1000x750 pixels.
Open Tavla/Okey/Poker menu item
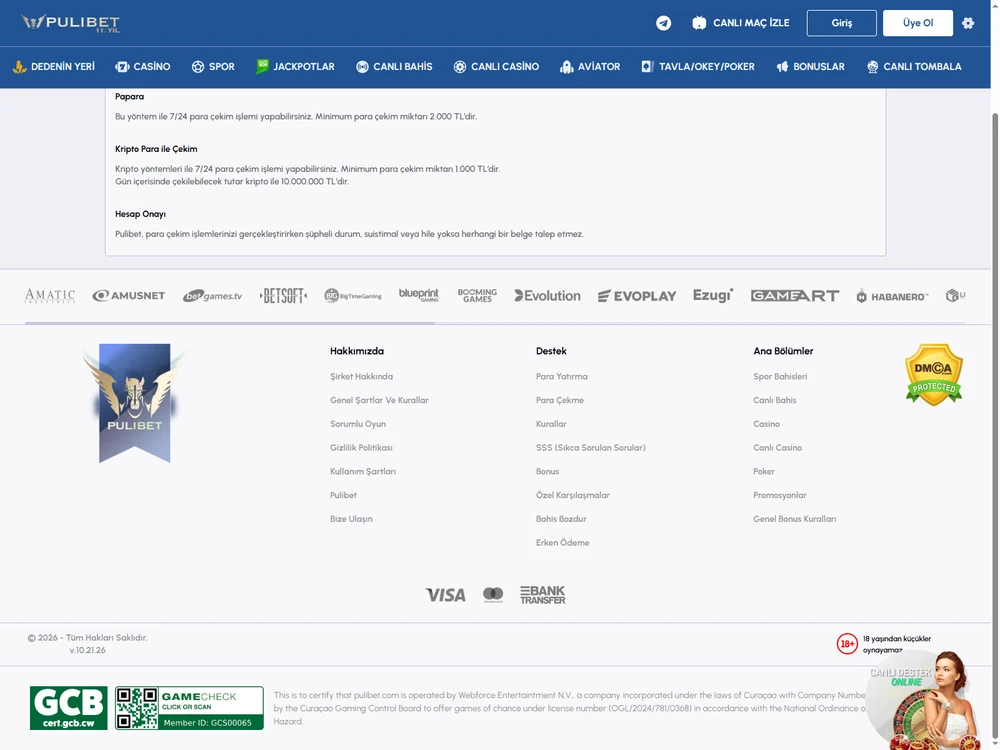(x=698, y=66)
